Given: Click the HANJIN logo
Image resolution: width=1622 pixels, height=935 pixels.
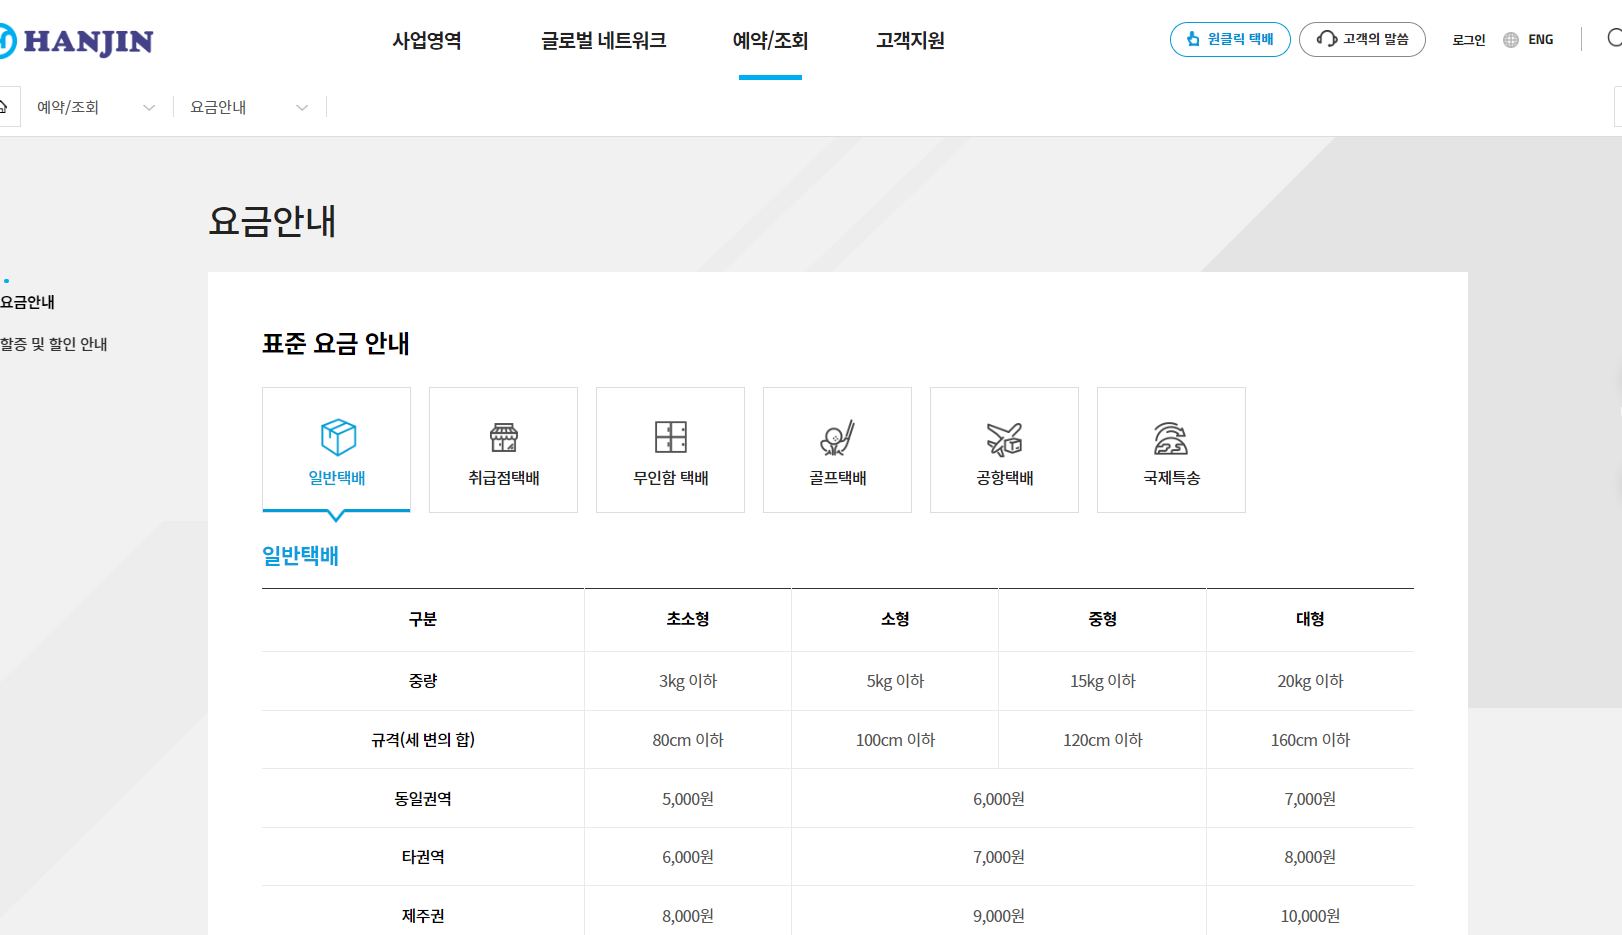Looking at the screenshot, I should pos(77,41).
